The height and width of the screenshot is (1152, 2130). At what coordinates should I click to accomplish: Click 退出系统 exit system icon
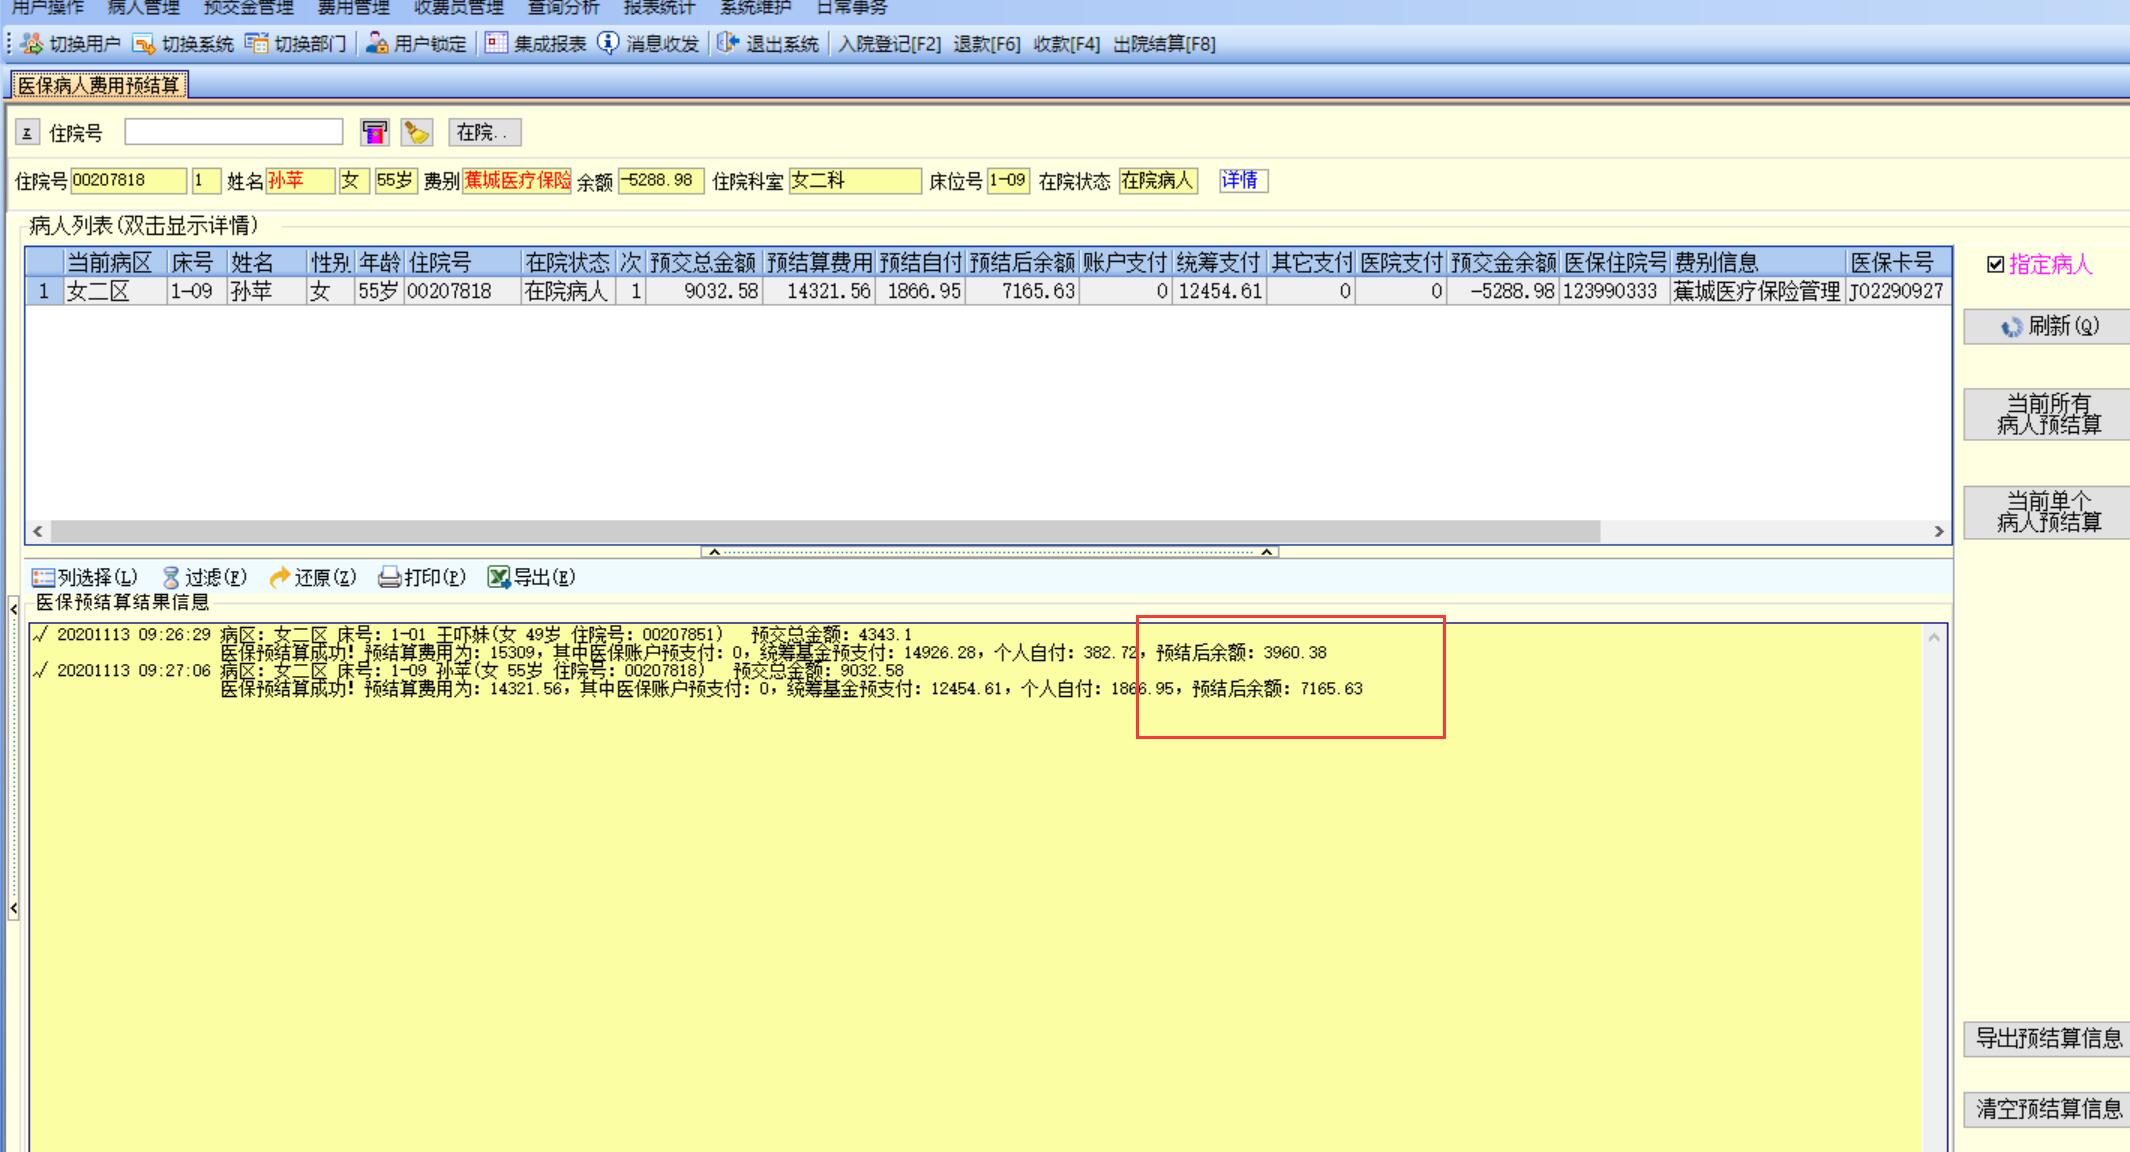tap(728, 44)
